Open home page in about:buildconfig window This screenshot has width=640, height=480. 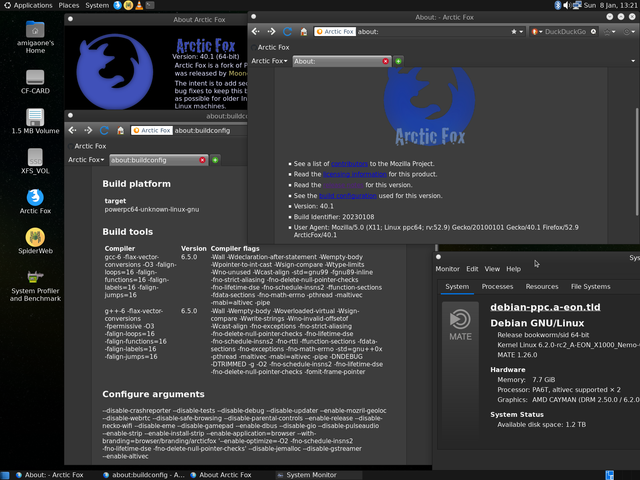(x=120, y=130)
